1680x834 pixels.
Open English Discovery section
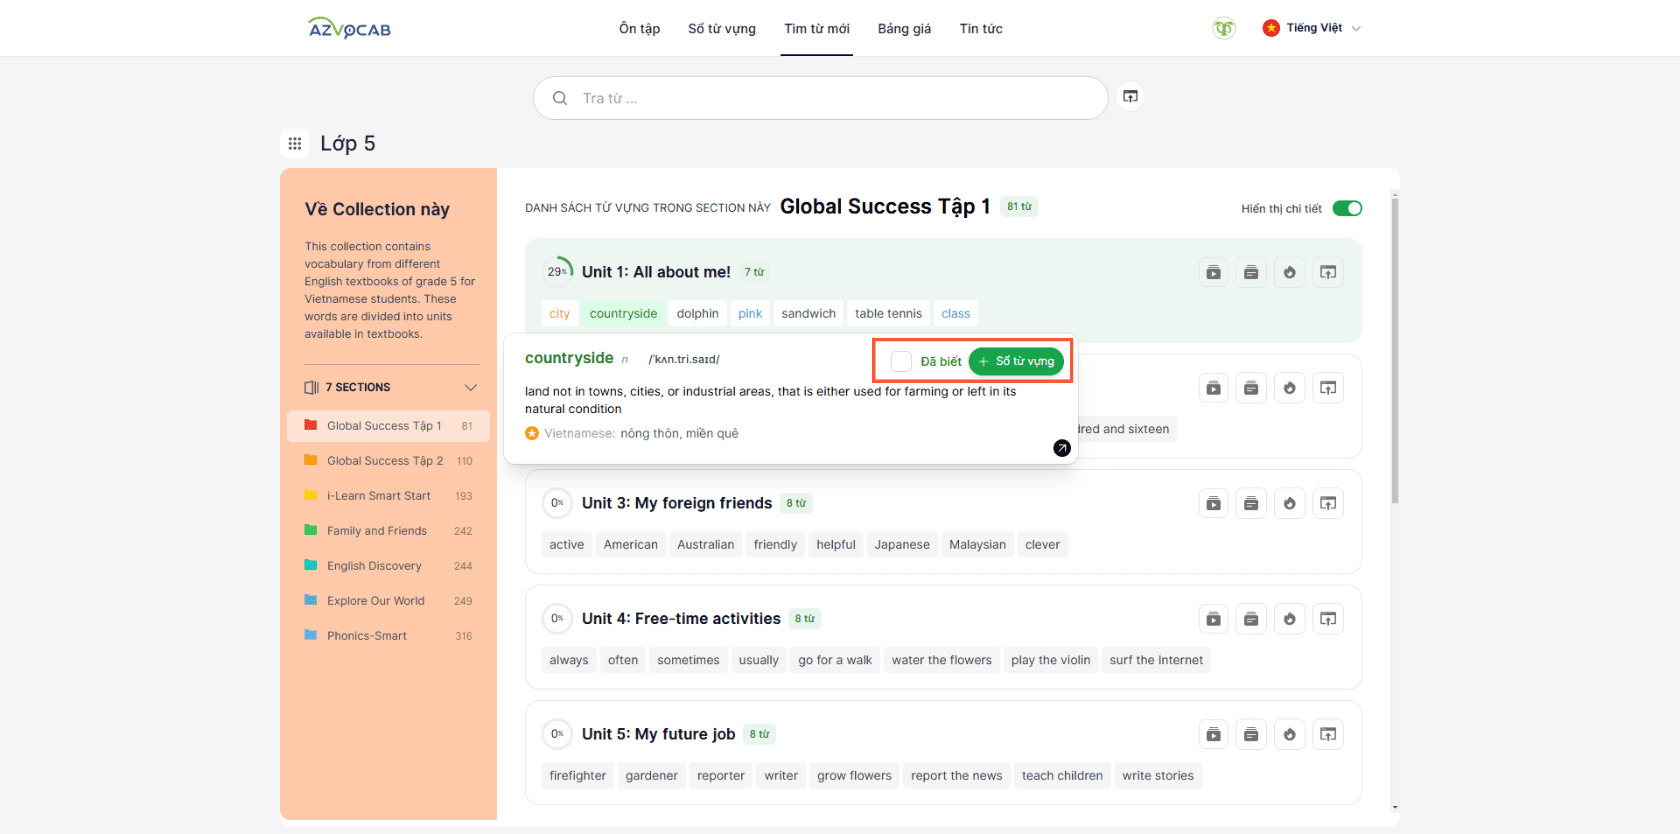coord(388,566)
